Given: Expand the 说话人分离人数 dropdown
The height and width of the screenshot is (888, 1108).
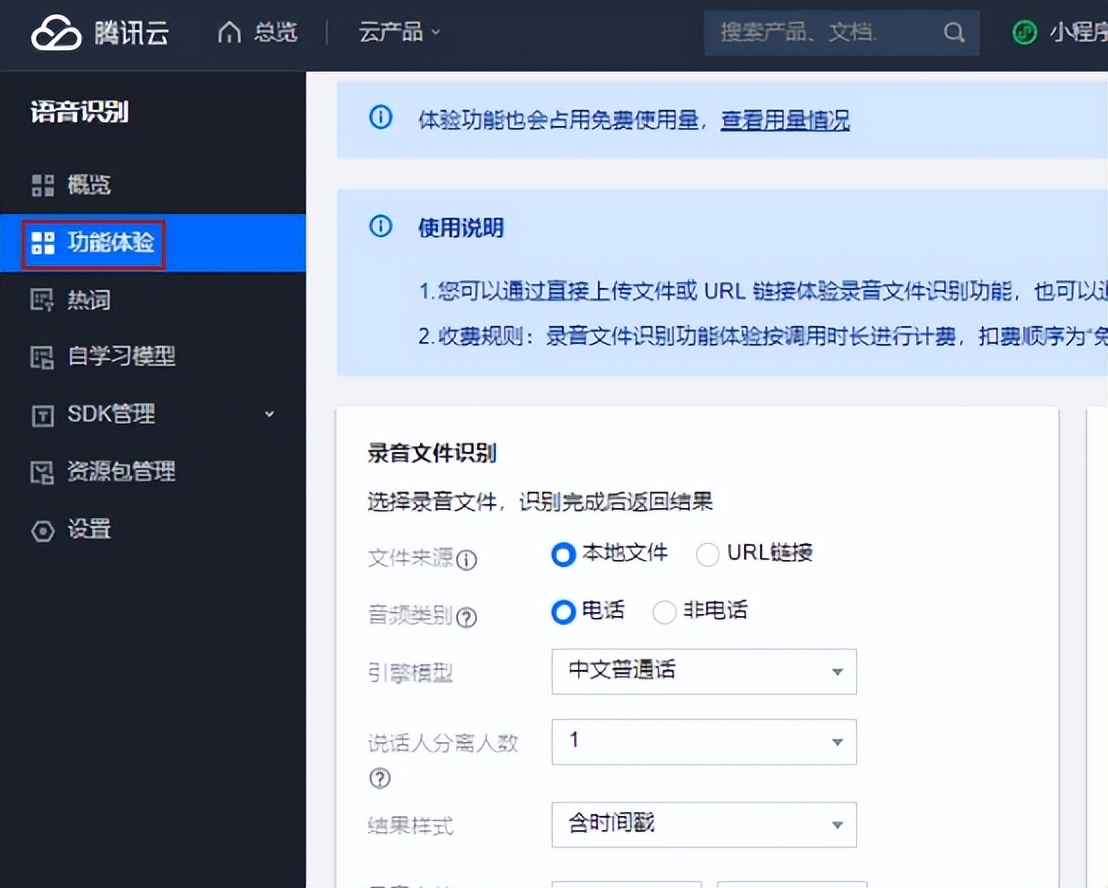Looking at the screenshot, I should pyautogui.click(x=703, y=742).
